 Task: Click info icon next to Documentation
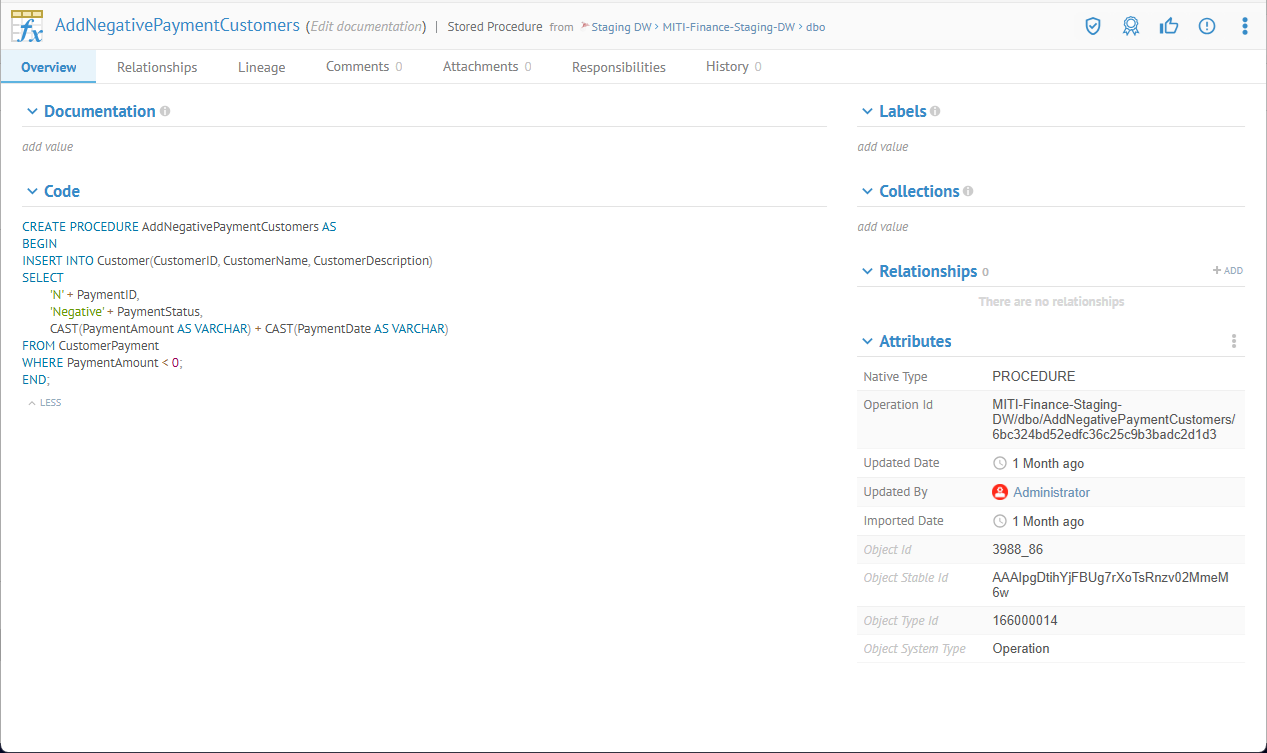tap(165, 111)
